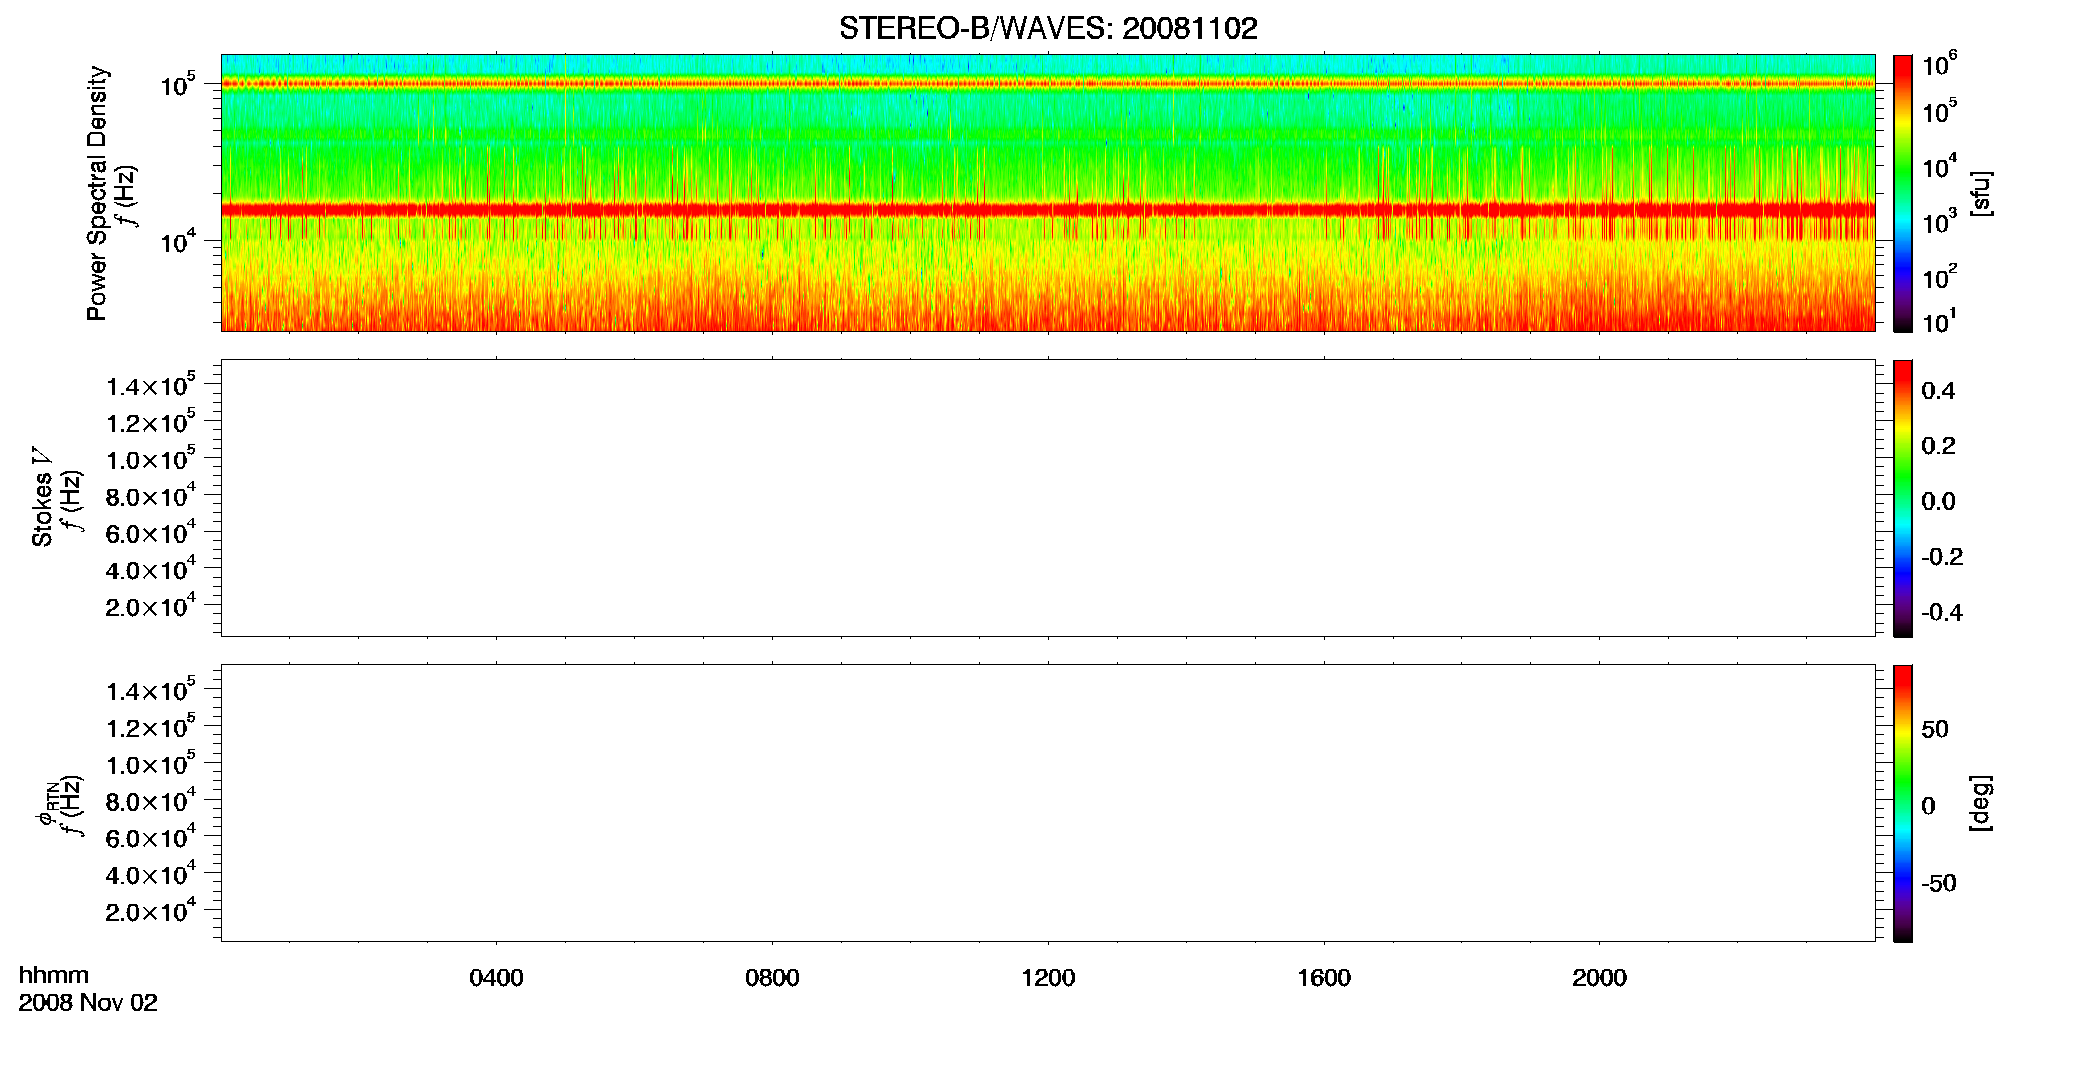
Task: Click the 0800 time axis label
Action: [x=772, y=978]
